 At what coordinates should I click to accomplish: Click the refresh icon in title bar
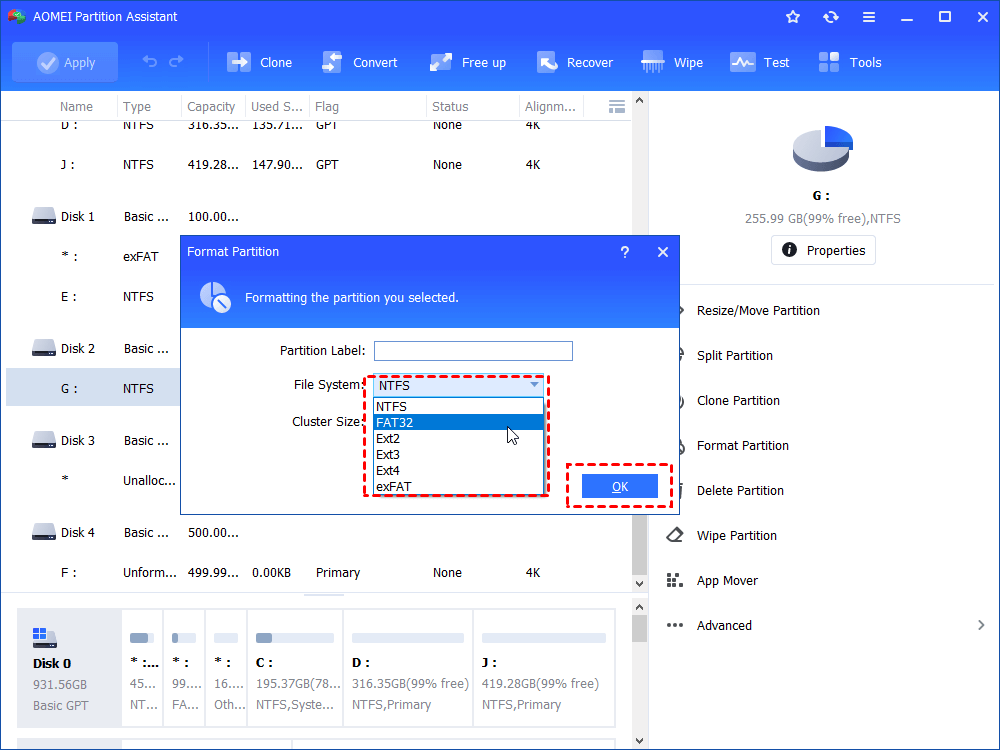[x=830, y=17]
